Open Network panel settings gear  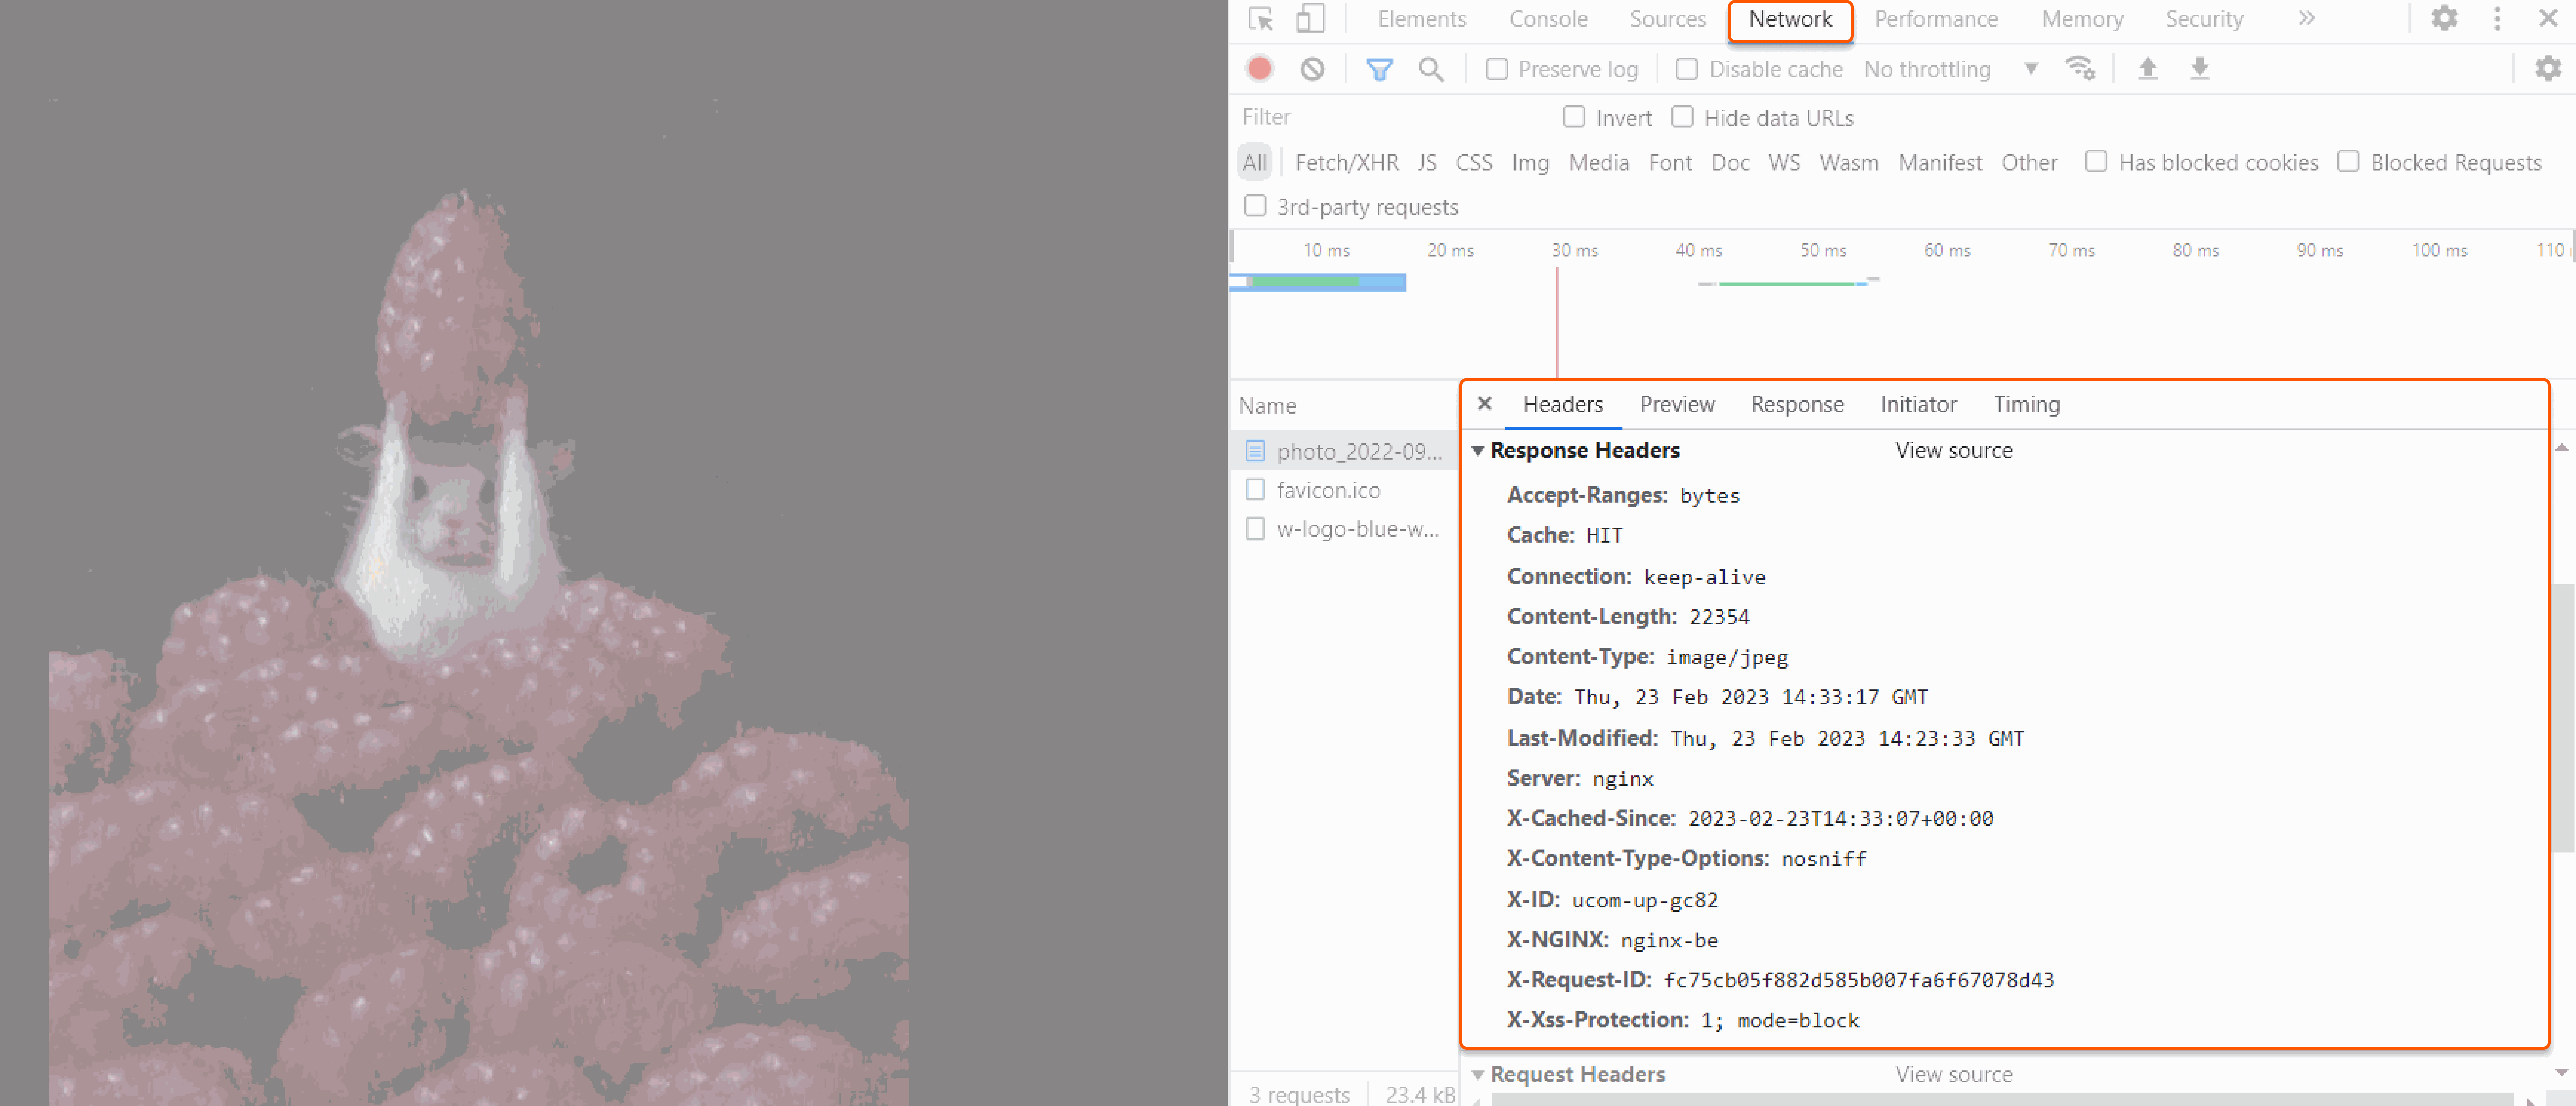point(2548,69)
